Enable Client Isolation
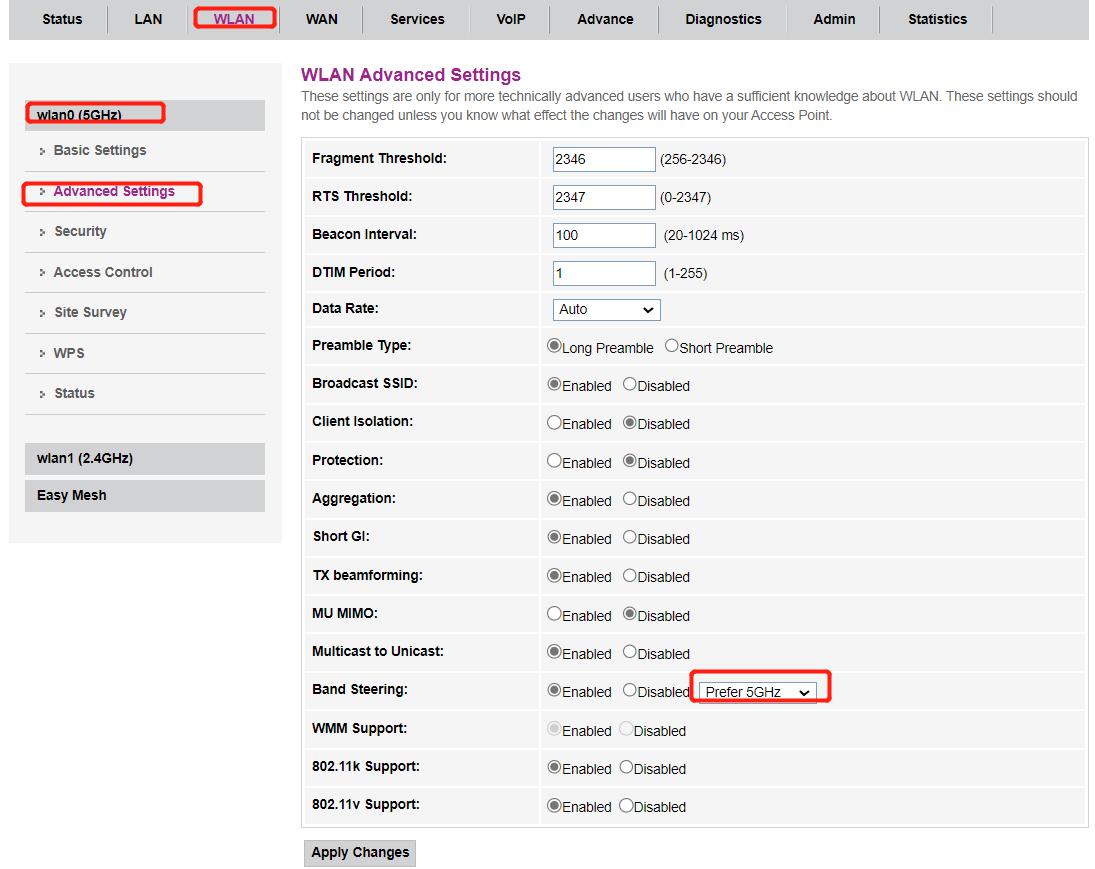Image resolution: width=1095 pixels, height=869 pixels. tap(554, 423)
